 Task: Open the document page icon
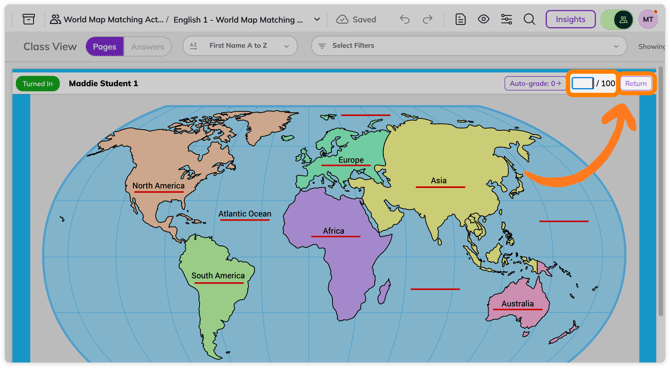click(x=460, y=19)
